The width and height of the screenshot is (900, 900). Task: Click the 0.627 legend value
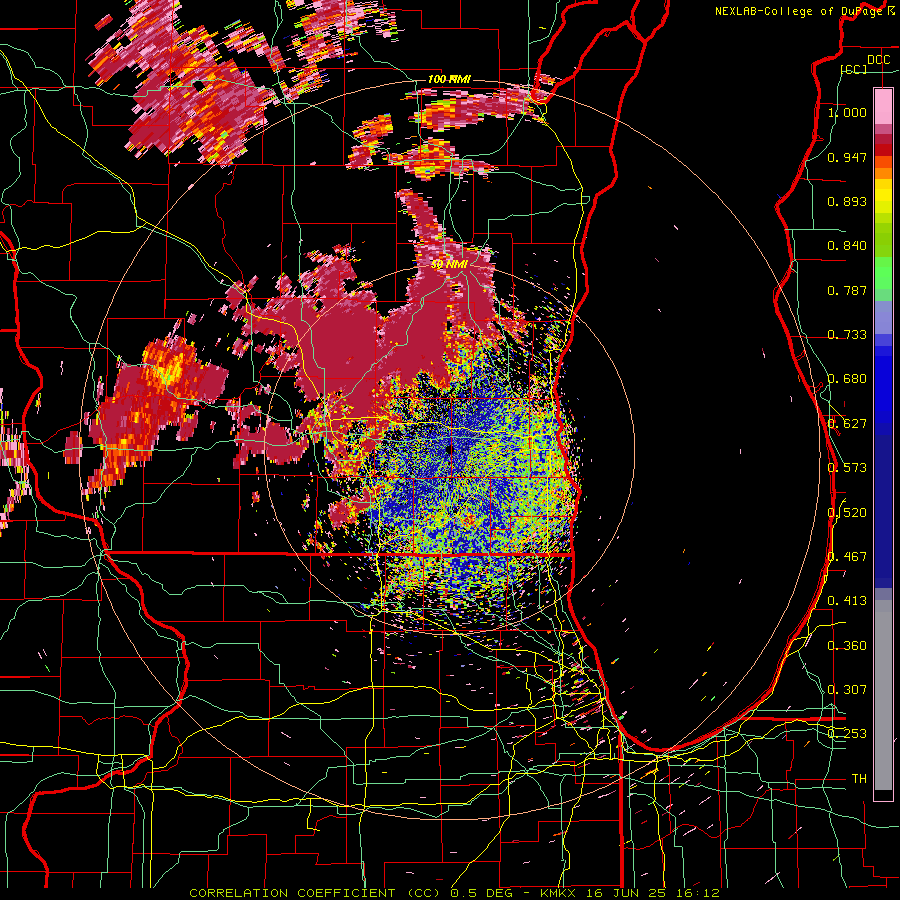coord(847,424)
